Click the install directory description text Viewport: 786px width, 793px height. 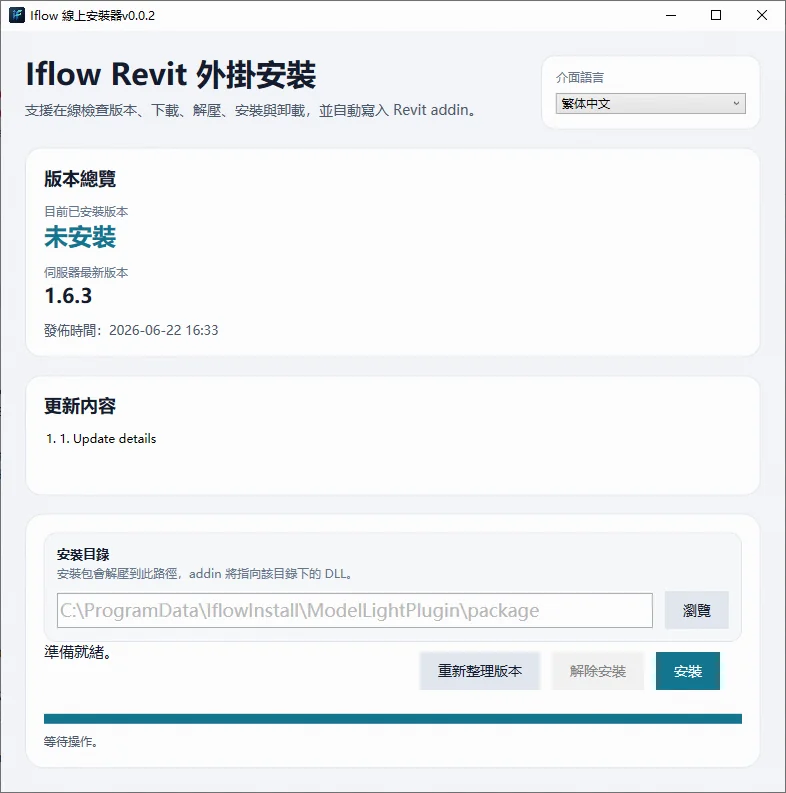point(205,574)
